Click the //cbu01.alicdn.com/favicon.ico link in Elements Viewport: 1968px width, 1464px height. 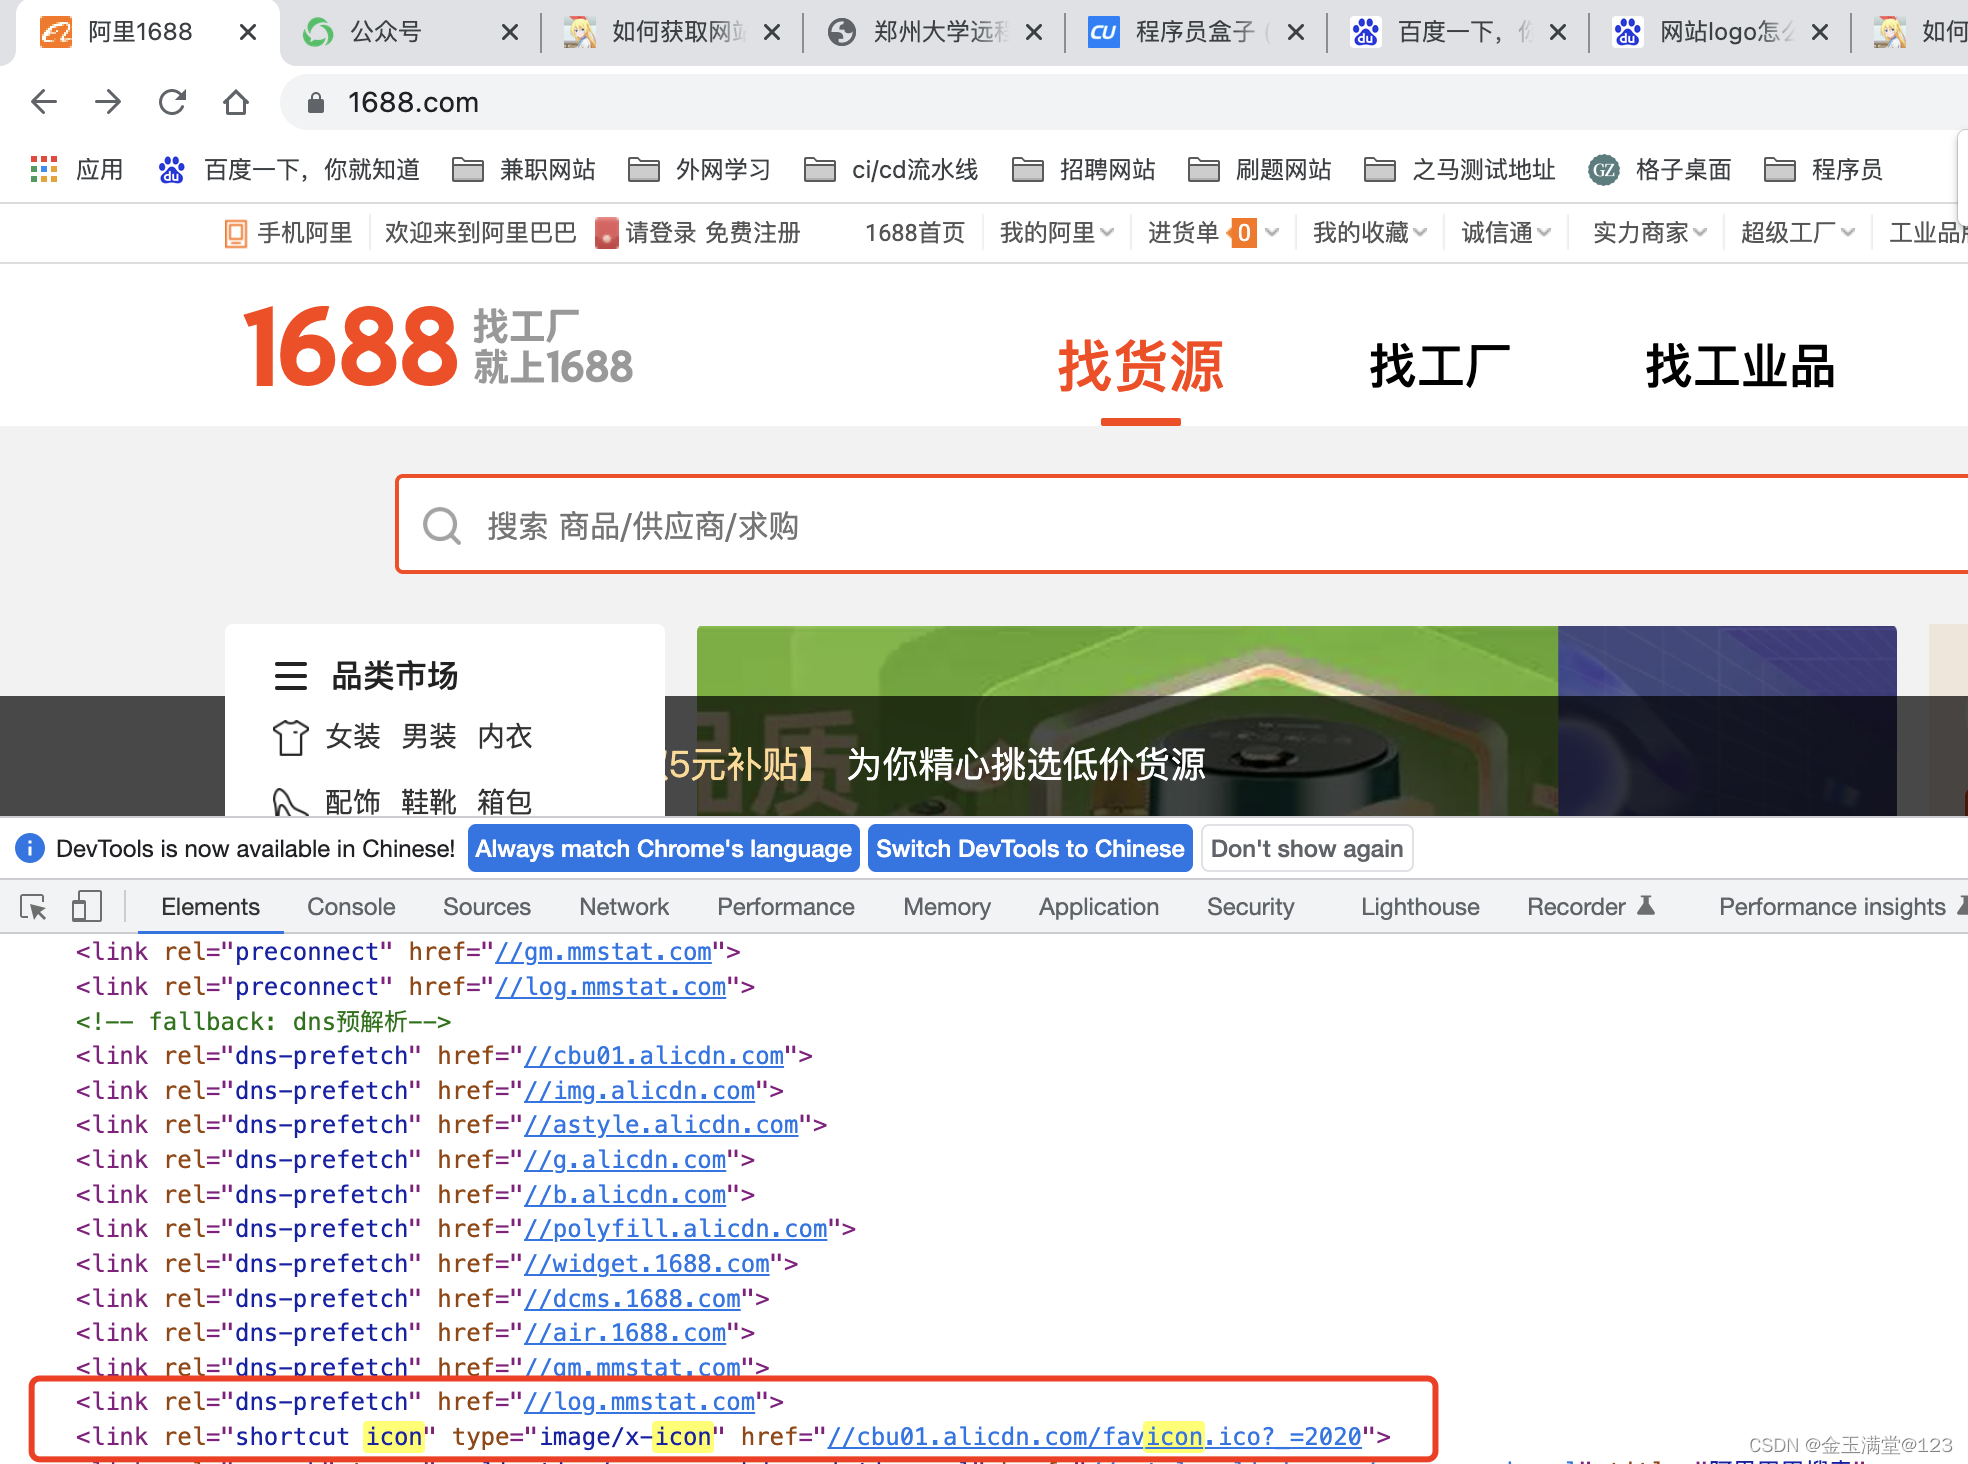[1094, 1437]
